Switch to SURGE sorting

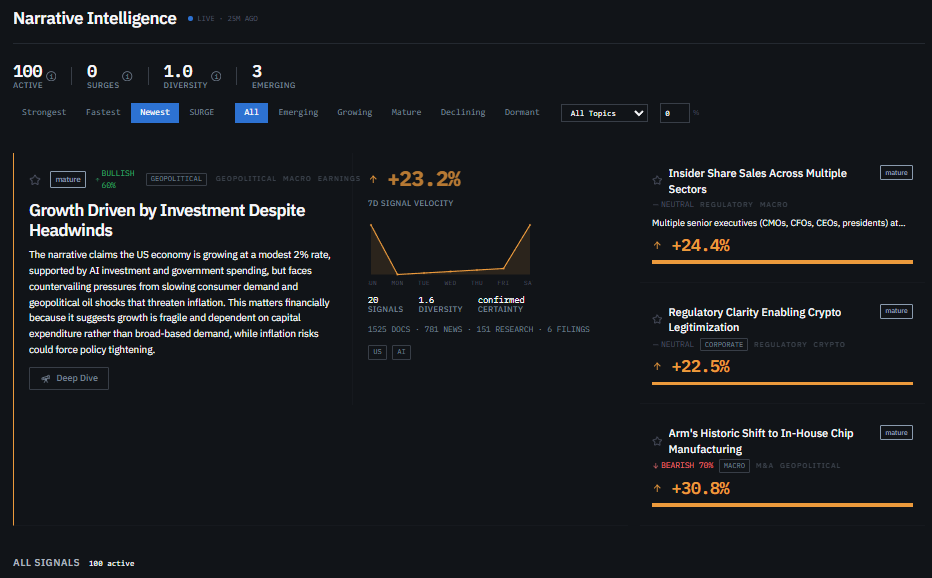201,112
